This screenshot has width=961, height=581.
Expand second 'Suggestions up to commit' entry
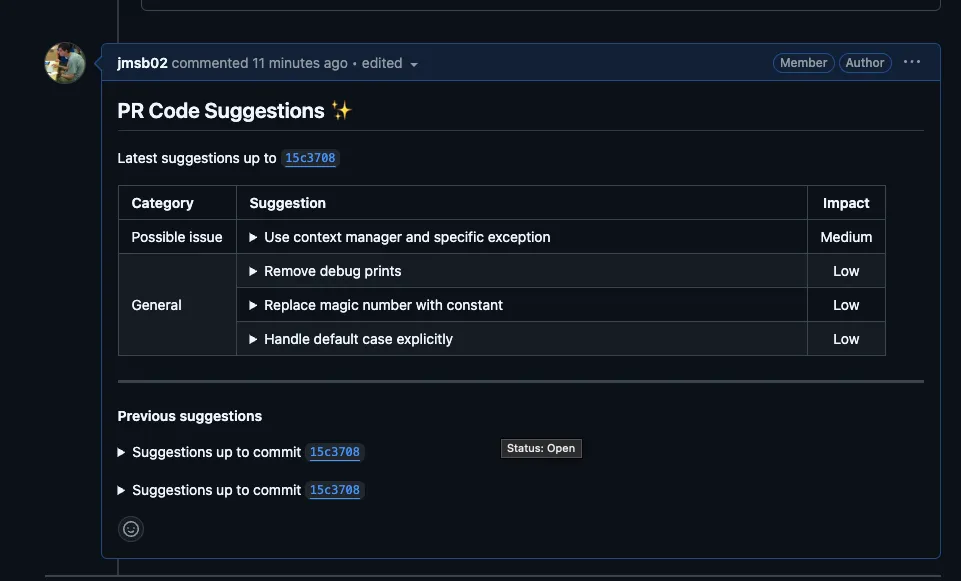tap(208, 490)
